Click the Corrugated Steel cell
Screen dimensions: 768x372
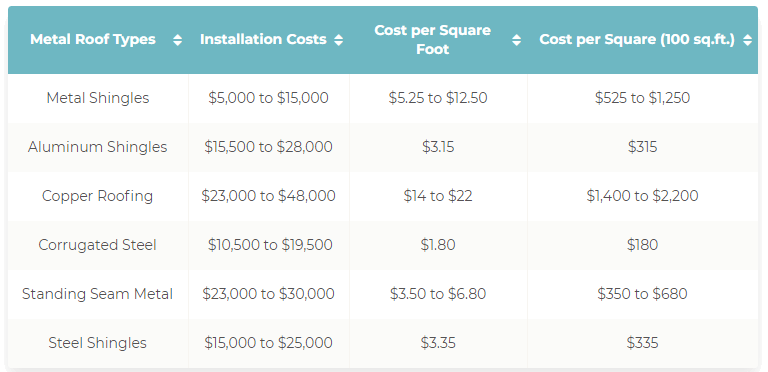tap(98, 245)
